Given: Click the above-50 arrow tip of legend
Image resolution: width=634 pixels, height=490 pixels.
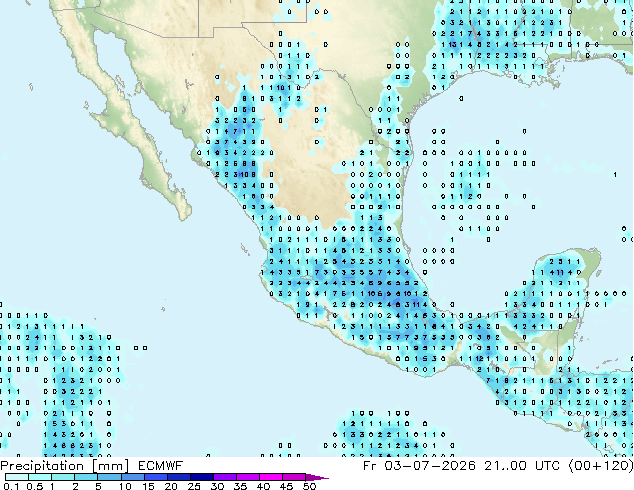Looking at the screenshot, I should click(x=317, y=477).
